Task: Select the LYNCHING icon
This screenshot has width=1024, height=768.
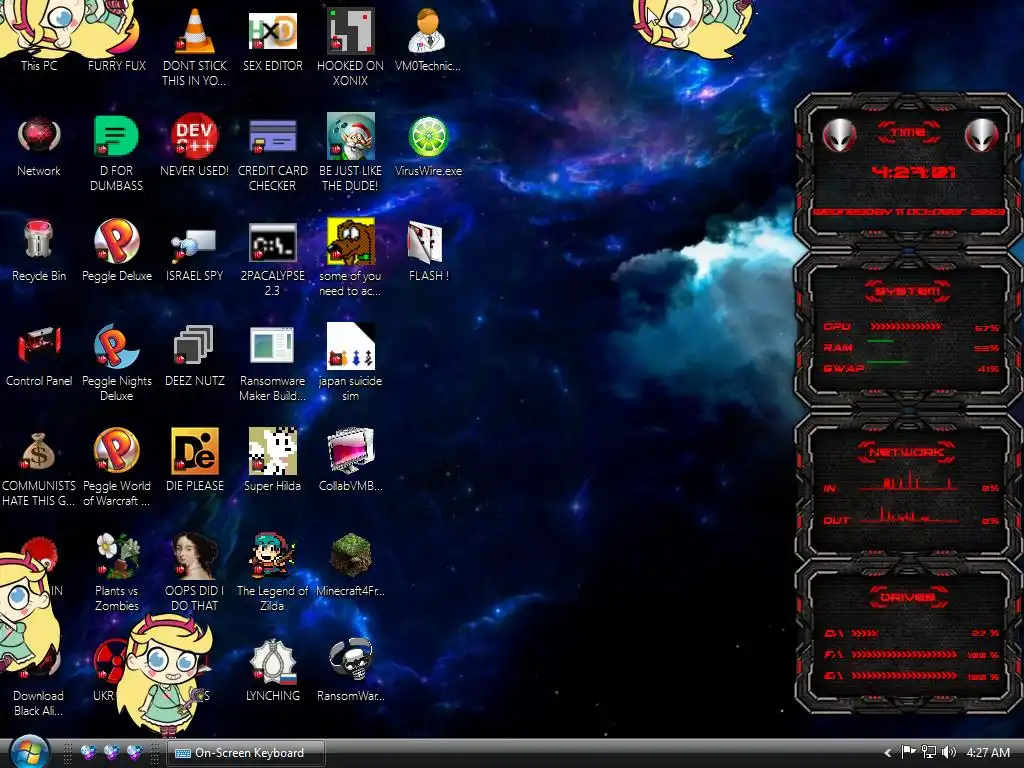Action: pyautogui.click(x=272, y=662)
